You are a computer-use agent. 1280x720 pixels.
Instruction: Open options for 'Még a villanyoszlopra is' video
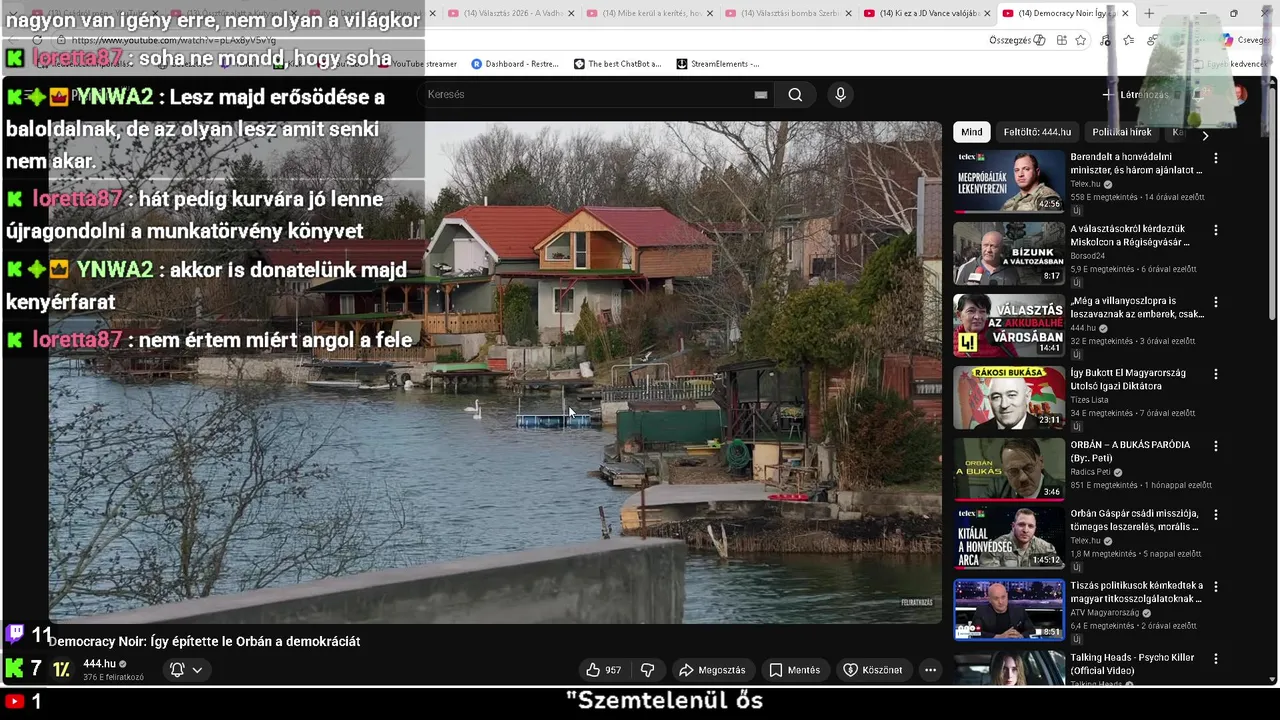coord(1216,302)
